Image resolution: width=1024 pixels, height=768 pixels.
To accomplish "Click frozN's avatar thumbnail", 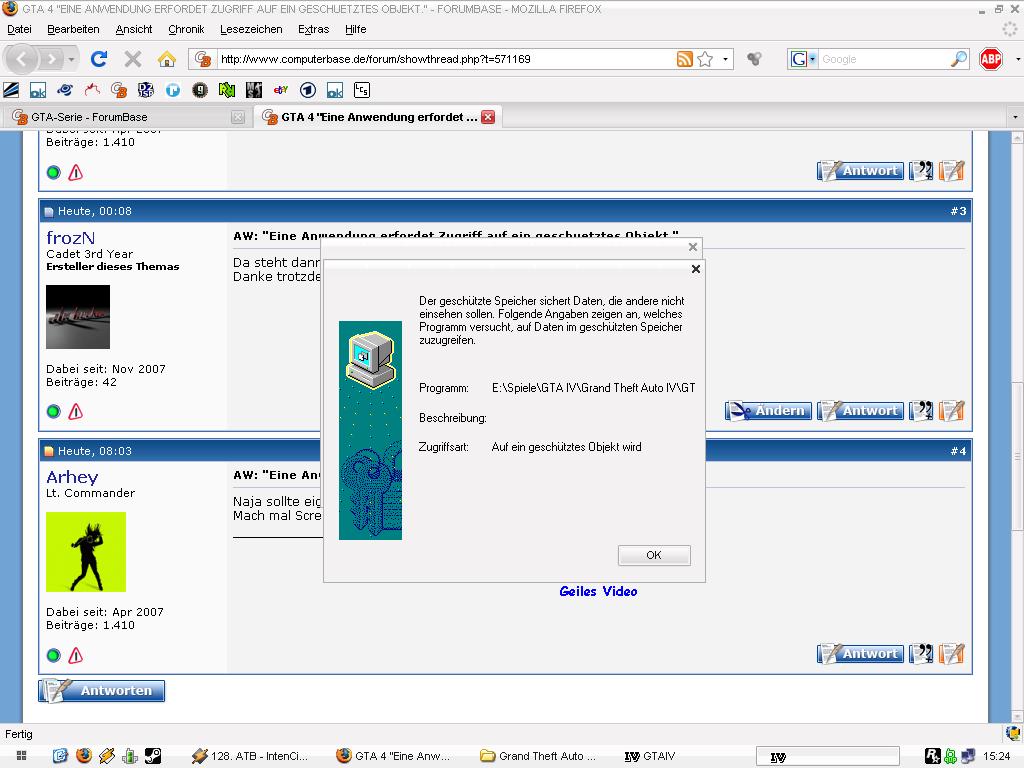I will (78, 317).
